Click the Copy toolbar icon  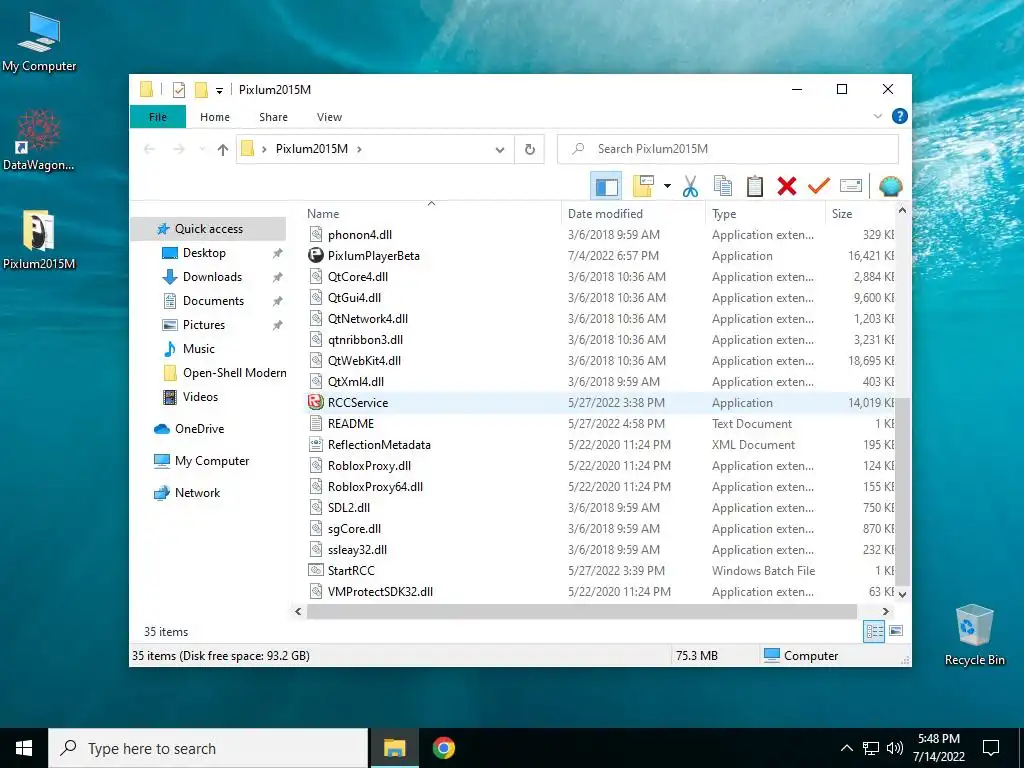coord(722,187)
